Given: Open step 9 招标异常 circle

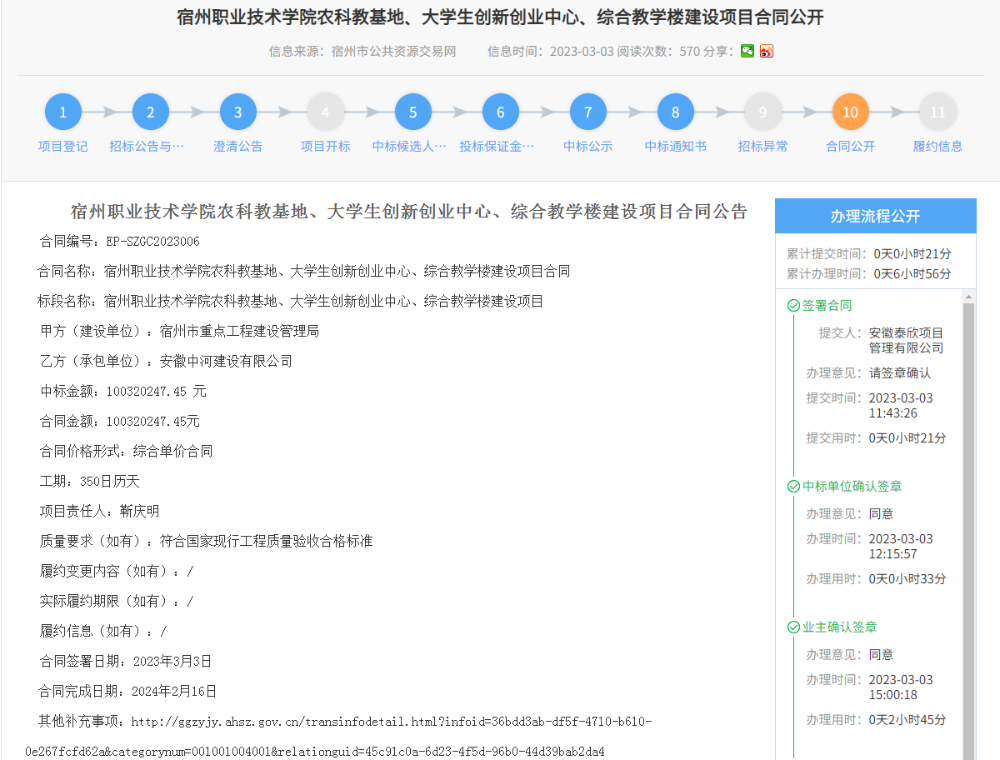Looking at the screenshot, I should tap(763, 112).
